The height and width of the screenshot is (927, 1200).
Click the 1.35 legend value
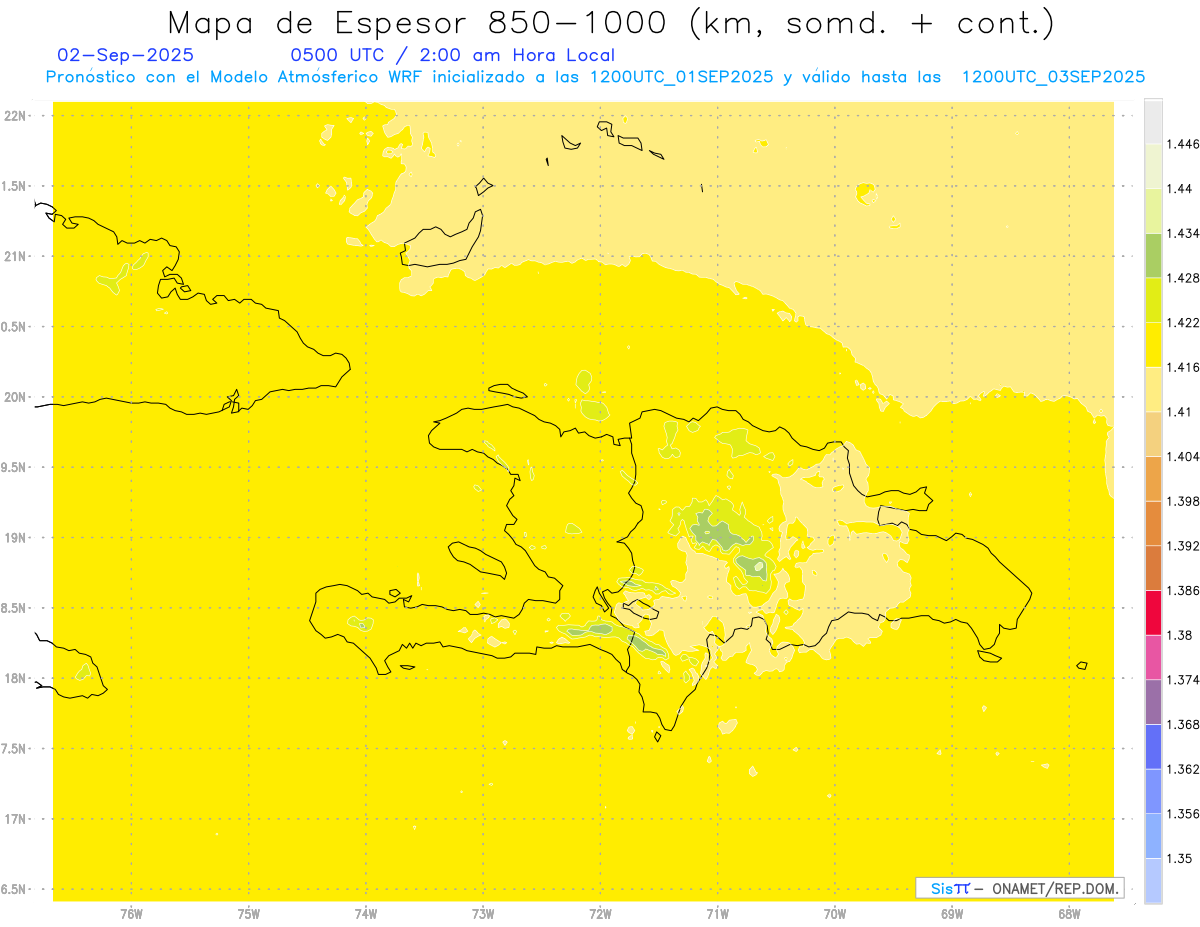coord(1180,858)
